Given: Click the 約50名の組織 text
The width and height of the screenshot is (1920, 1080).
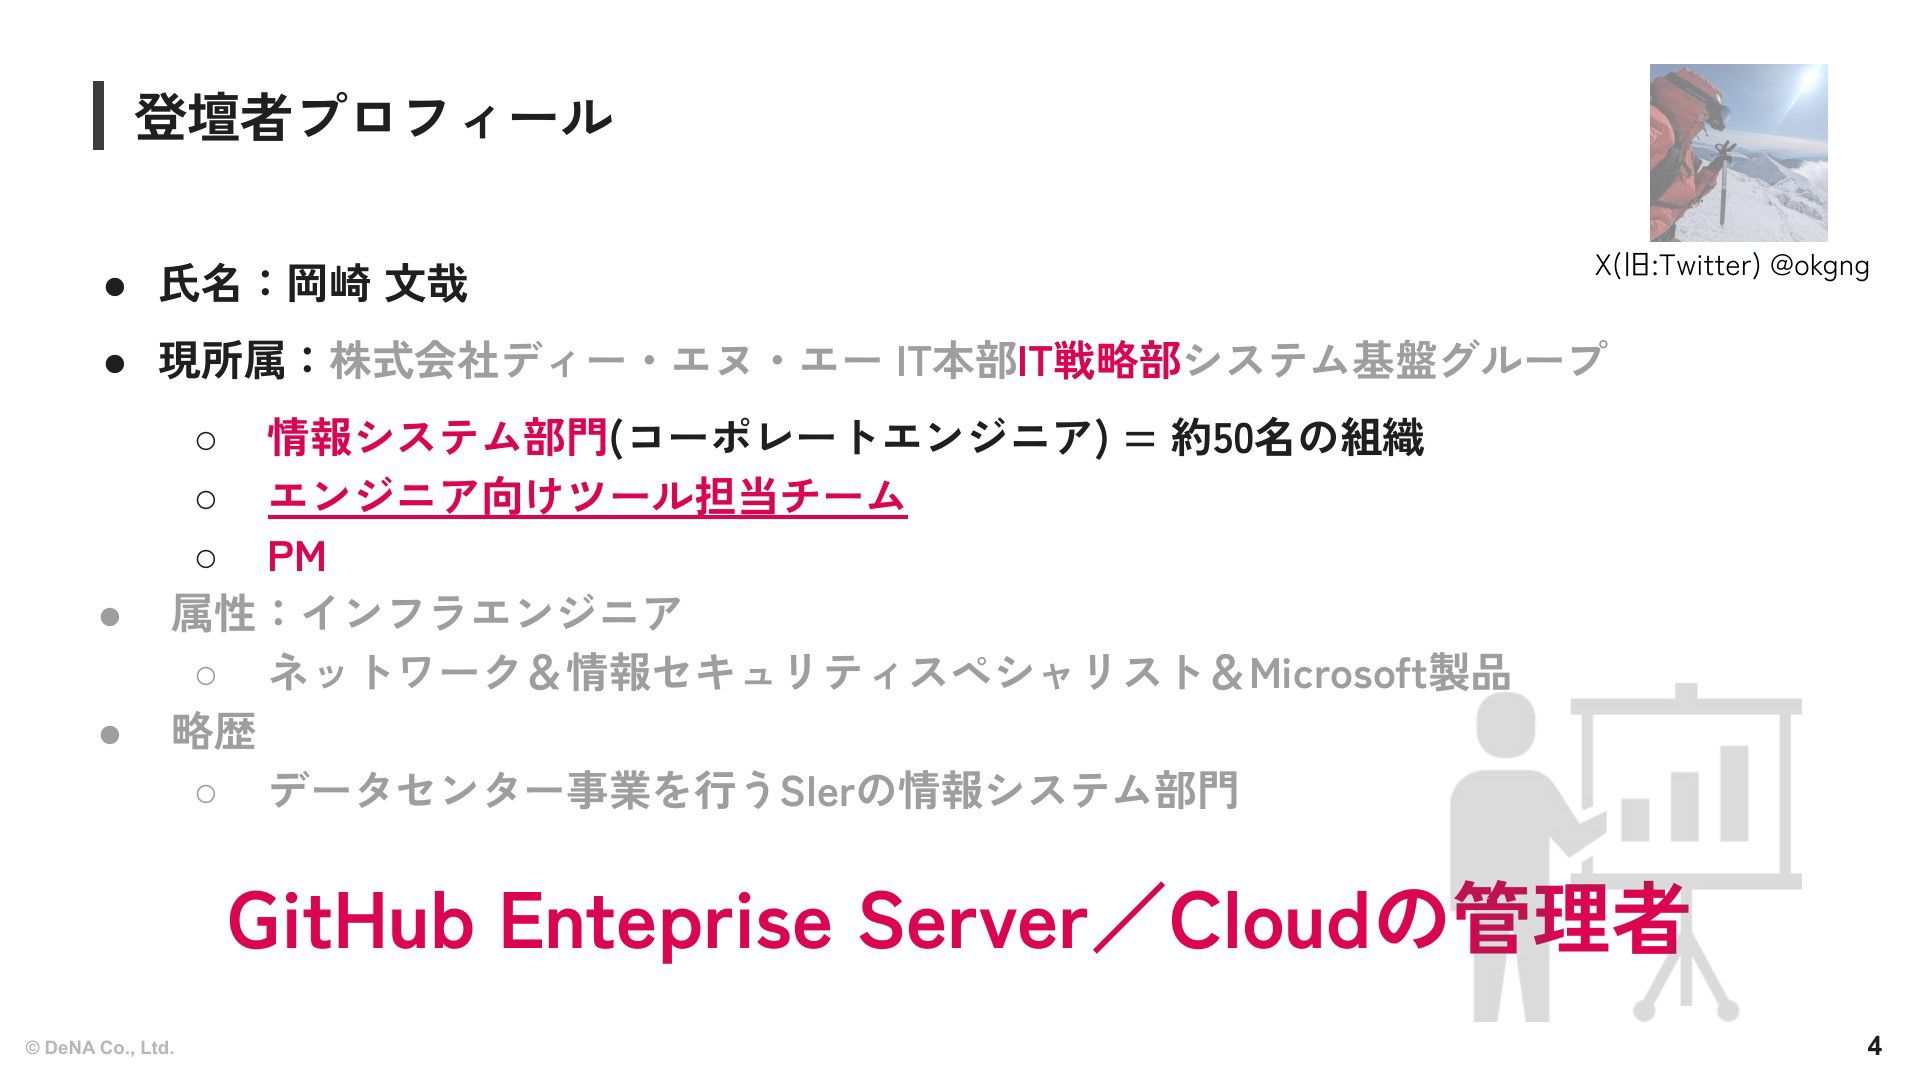Looking at the screenshot, I should [1297, 437].
